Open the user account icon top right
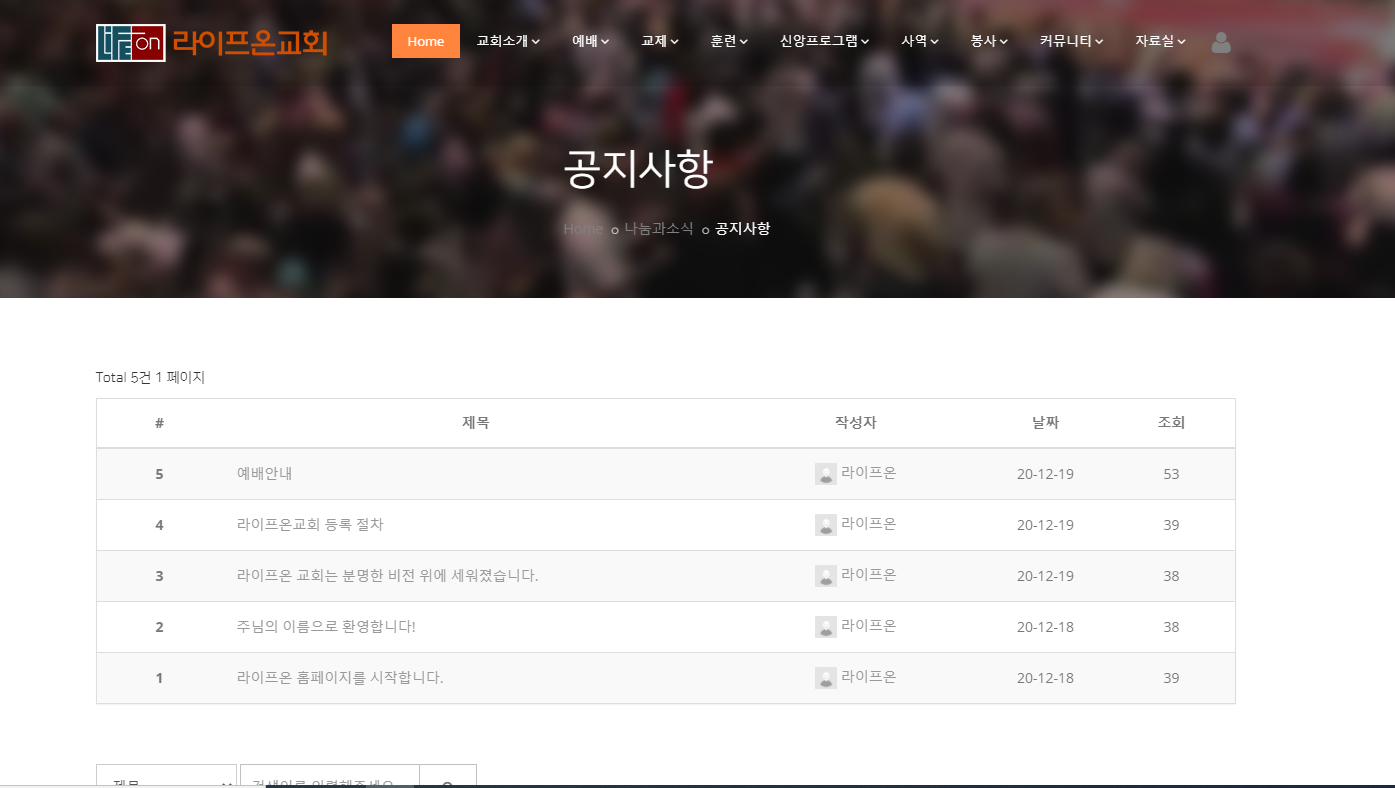Viewport: 1395px width, 788px height. point(1220,42)
